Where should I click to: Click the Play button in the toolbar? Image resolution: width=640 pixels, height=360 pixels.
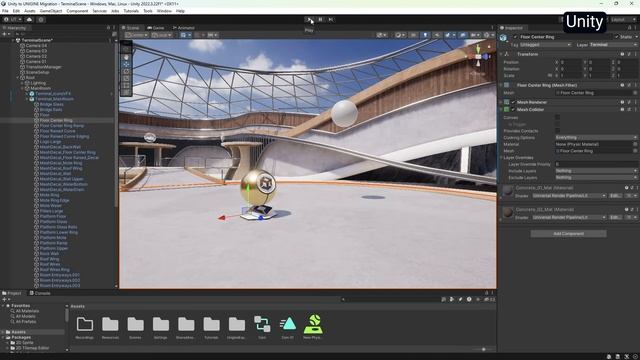coord(310,19)
